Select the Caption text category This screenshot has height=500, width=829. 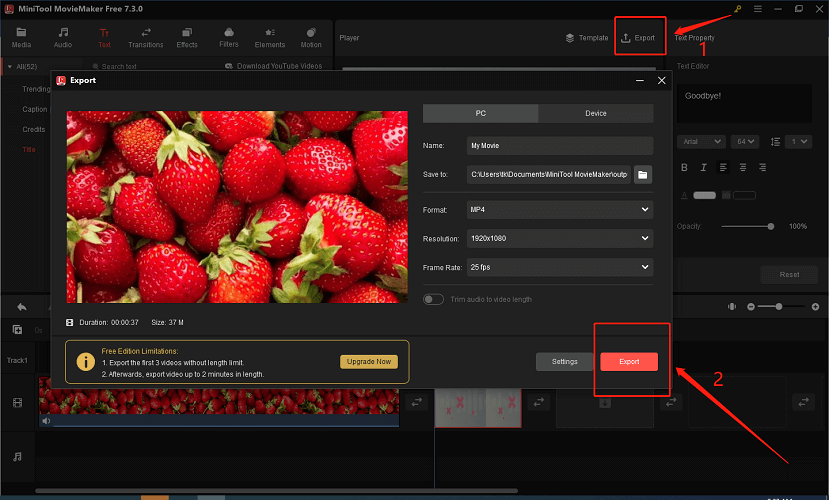coord(34,109)
